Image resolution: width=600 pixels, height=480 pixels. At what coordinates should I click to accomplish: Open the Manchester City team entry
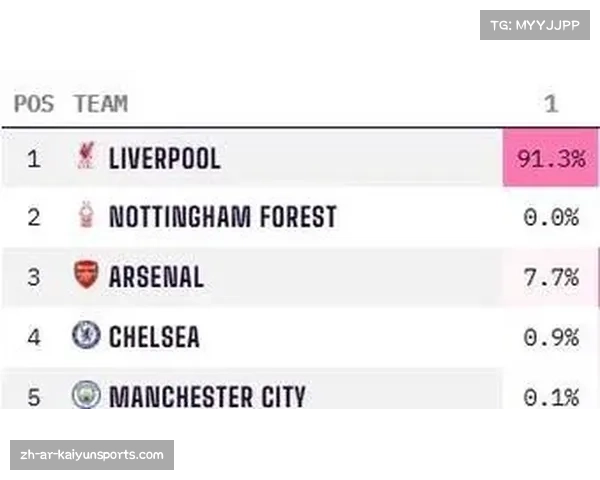pyautogui.click(x=207, y=397)
